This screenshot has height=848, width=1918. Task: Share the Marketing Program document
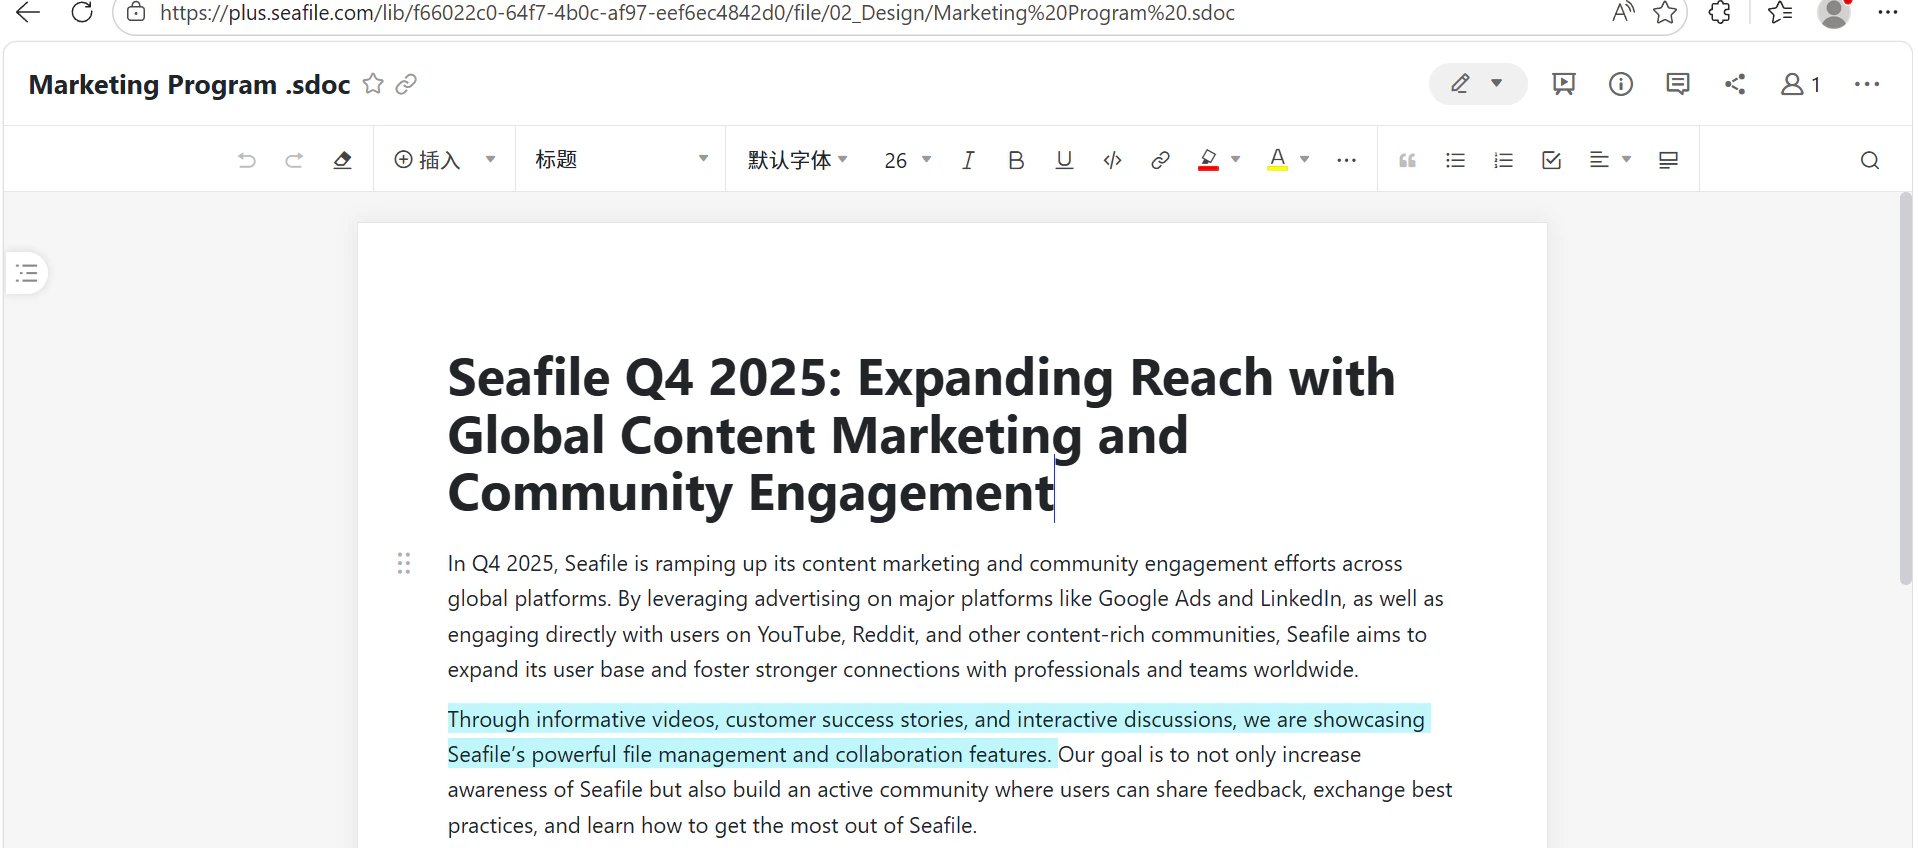click(1735, 84)
